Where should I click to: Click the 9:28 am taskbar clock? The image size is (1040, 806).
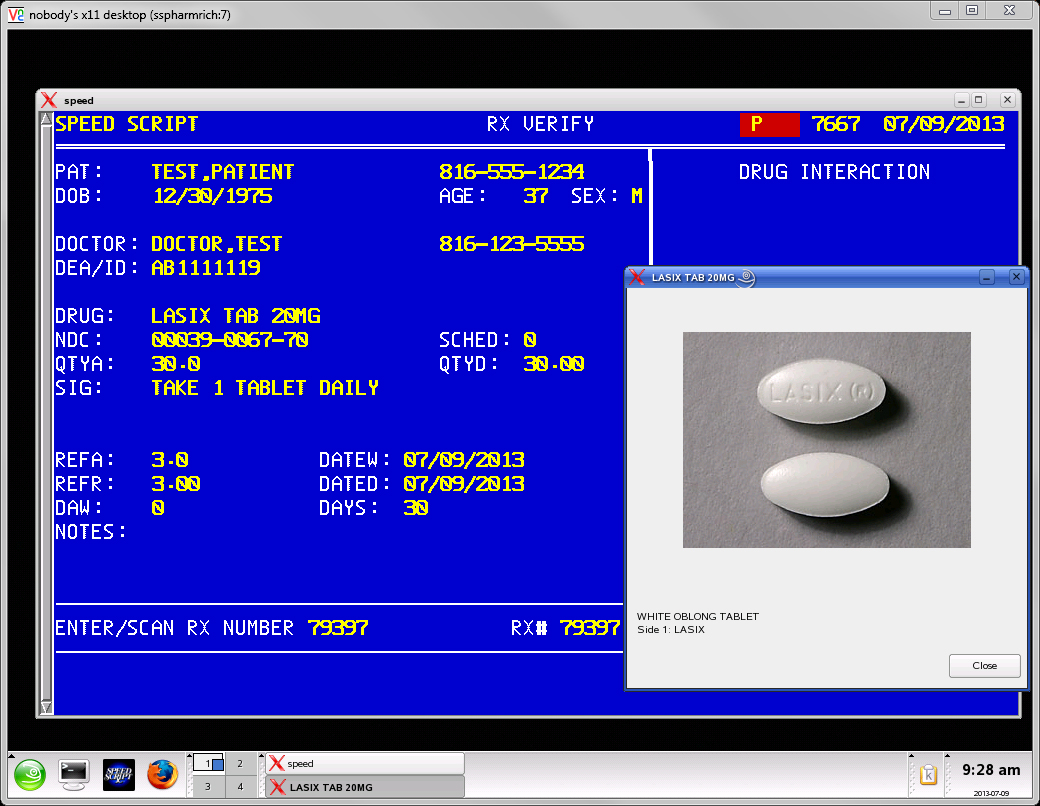[991, 770]
